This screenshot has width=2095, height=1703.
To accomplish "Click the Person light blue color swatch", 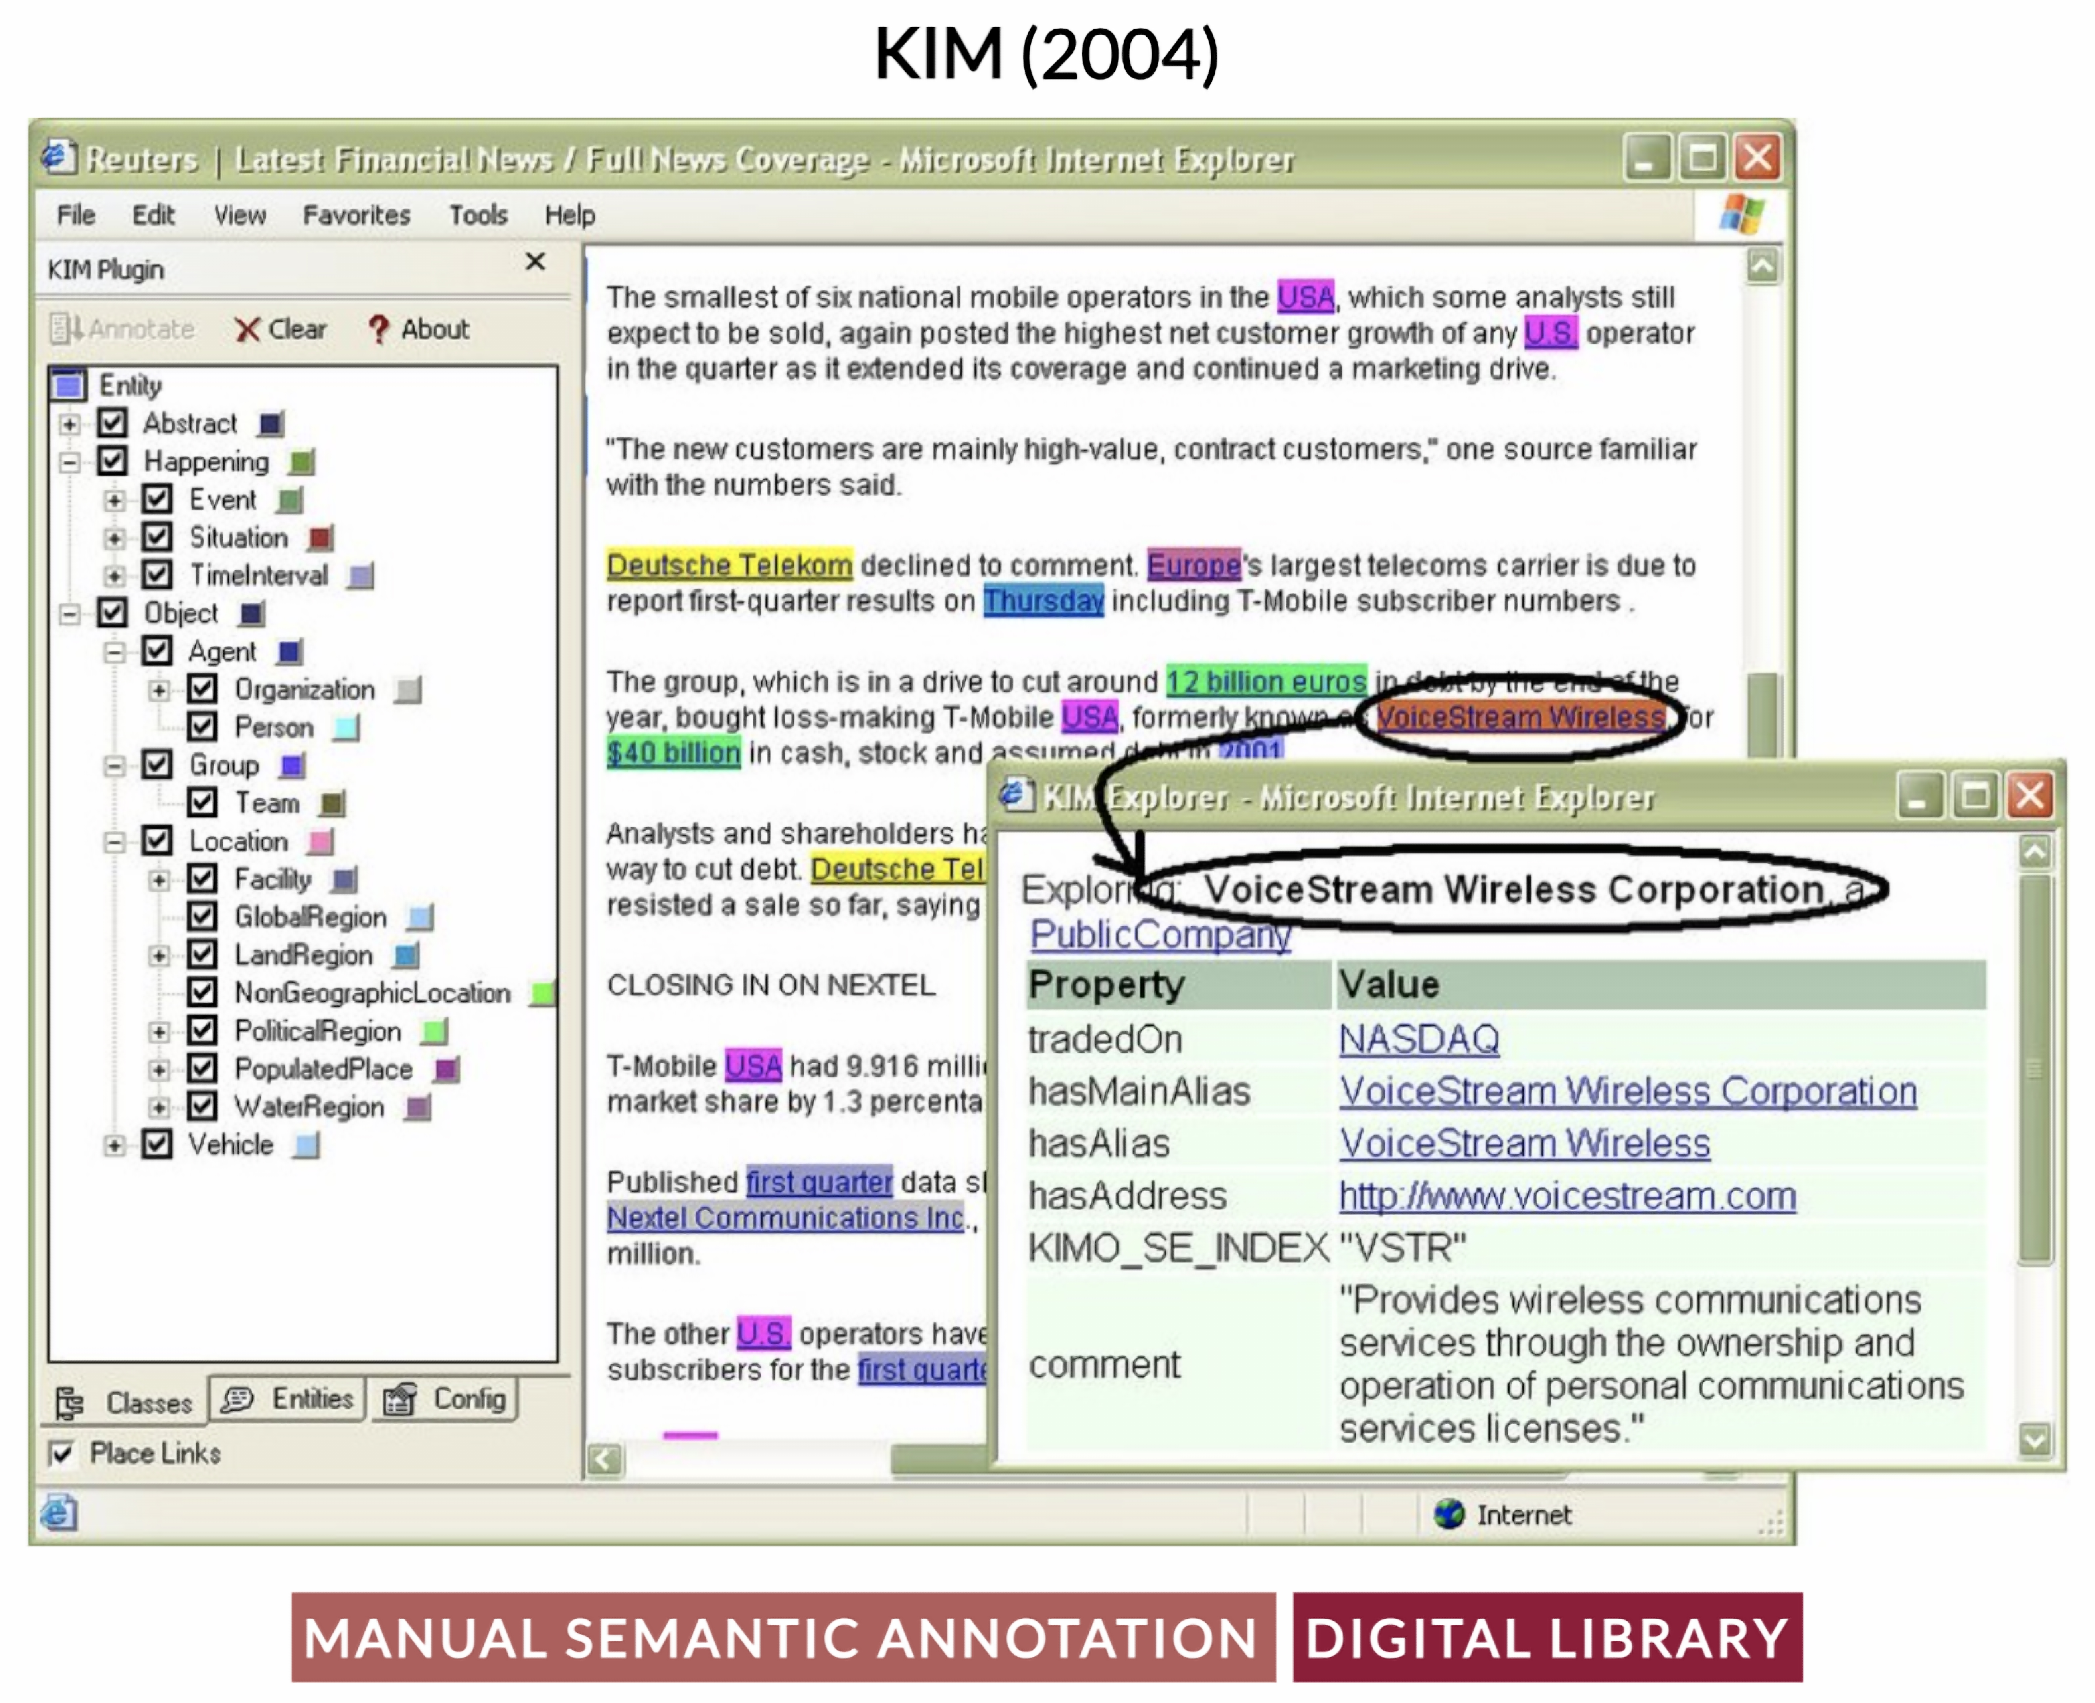I will 346,728.
